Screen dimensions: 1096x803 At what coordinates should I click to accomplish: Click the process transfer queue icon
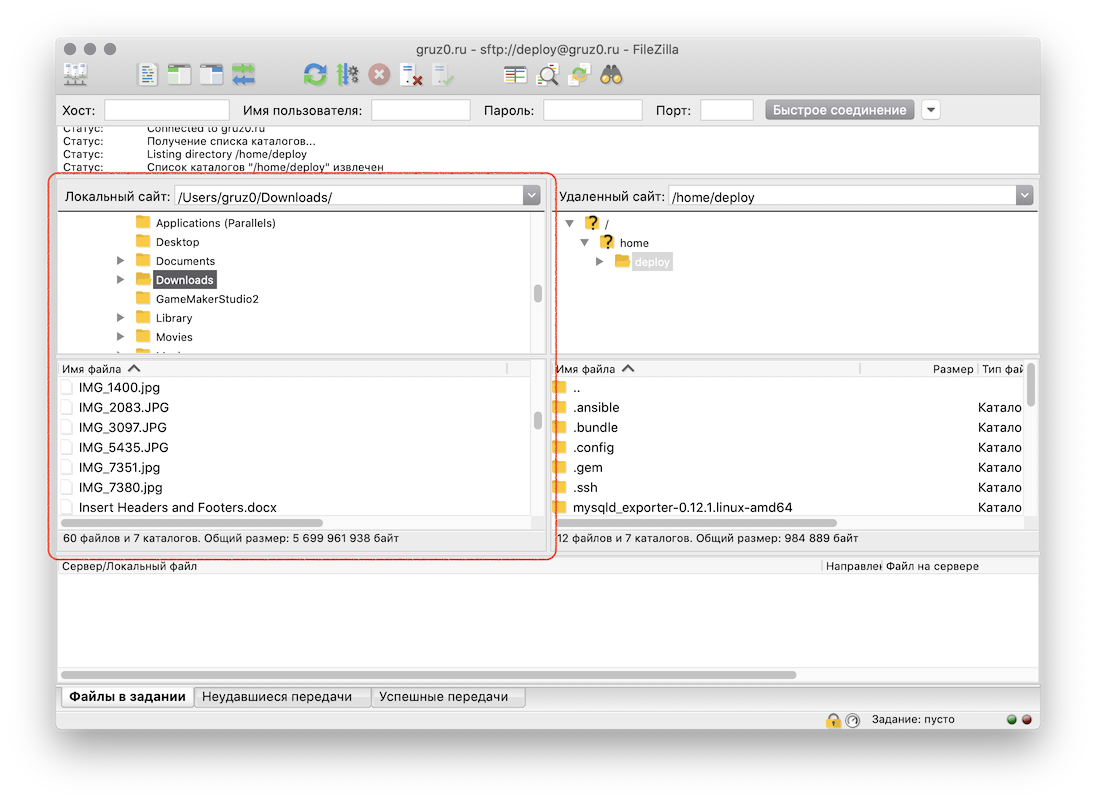coord(347,74)
